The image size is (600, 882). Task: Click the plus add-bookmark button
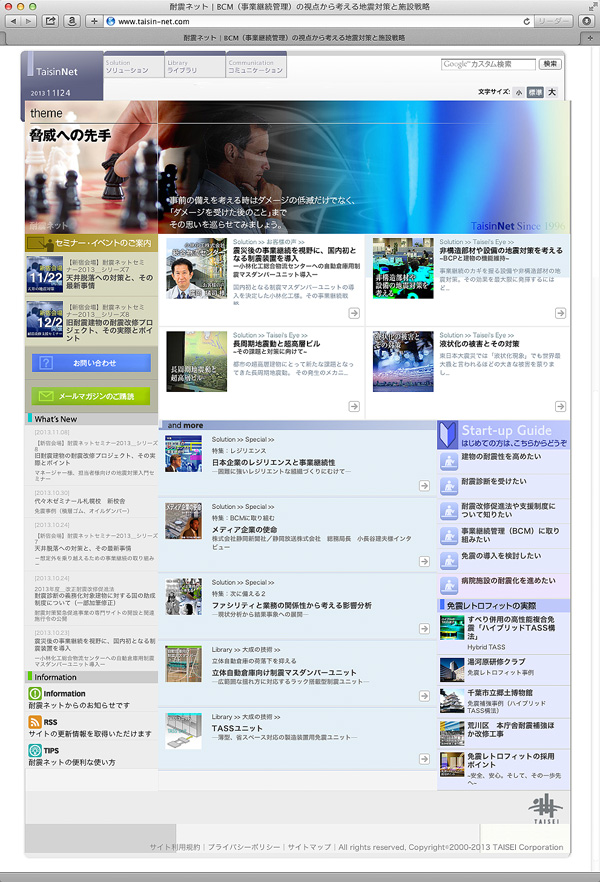94,21
